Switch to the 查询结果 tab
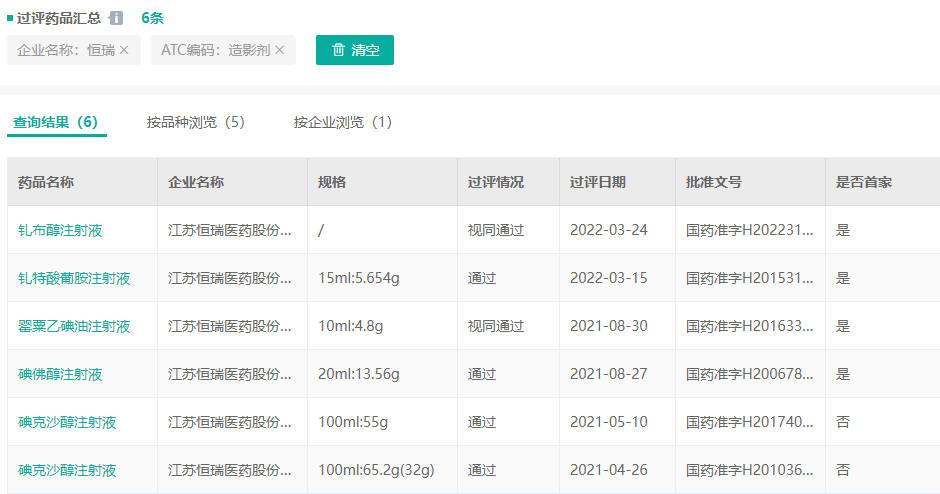940x494 pixels. [x=56, y=122]
